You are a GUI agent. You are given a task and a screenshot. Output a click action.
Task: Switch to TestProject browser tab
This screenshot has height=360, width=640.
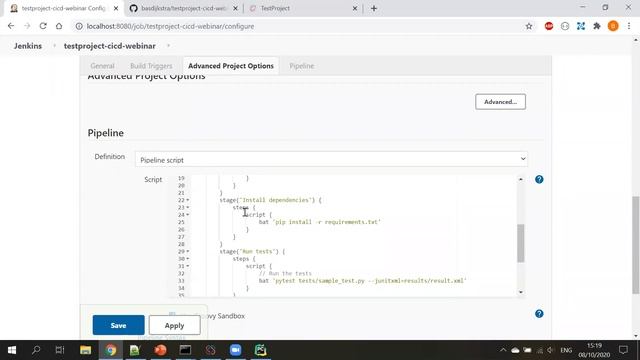[x=302, y=8]
